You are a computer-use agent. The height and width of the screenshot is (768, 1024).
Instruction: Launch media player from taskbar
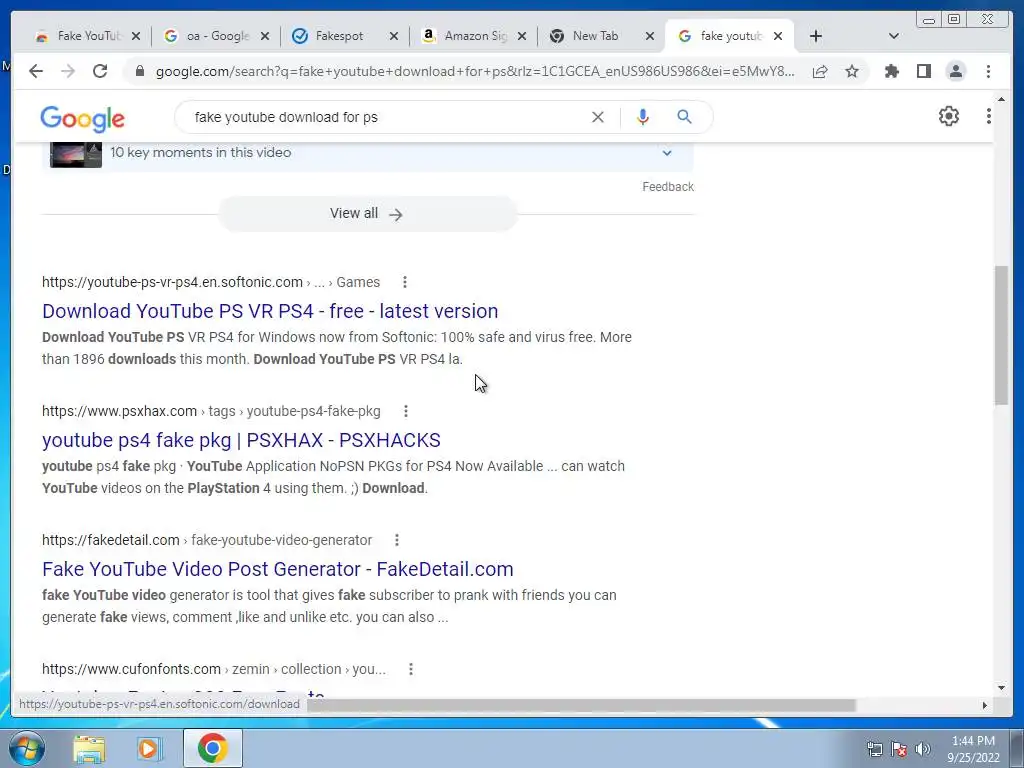[x=149, y=749]
